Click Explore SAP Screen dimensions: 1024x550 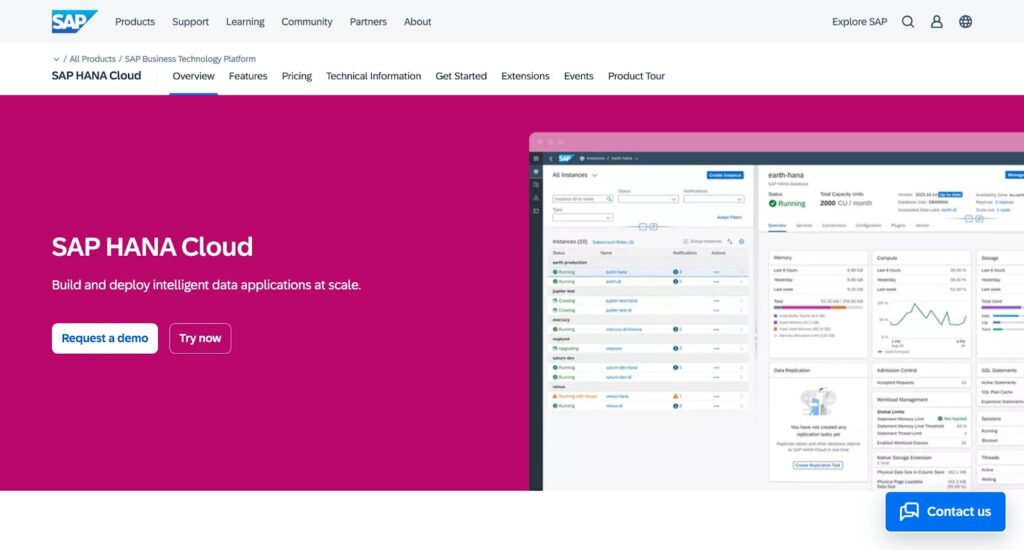859,22
